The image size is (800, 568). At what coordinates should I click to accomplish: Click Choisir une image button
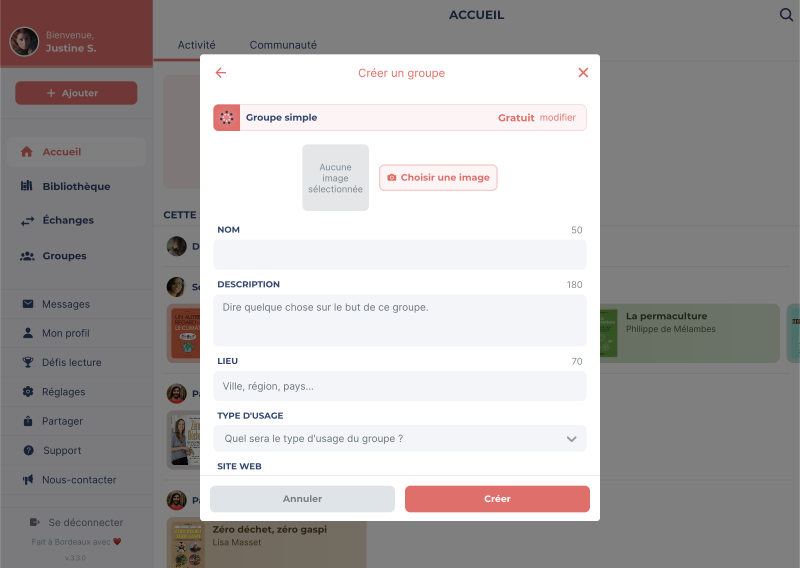[x=438, y=178]
